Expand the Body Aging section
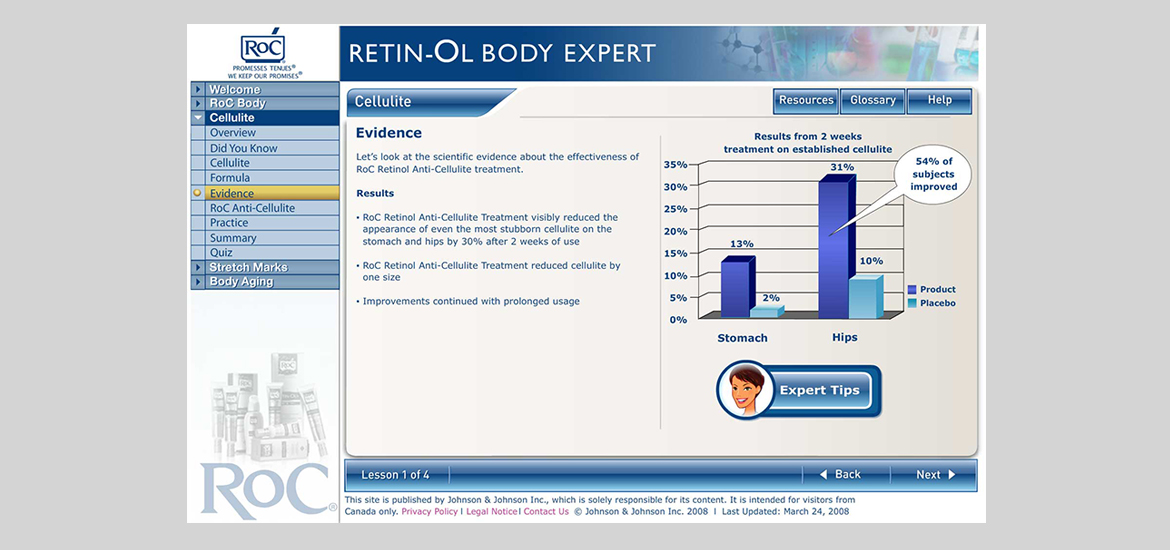1170x550 pixels. tap(199, 282)
